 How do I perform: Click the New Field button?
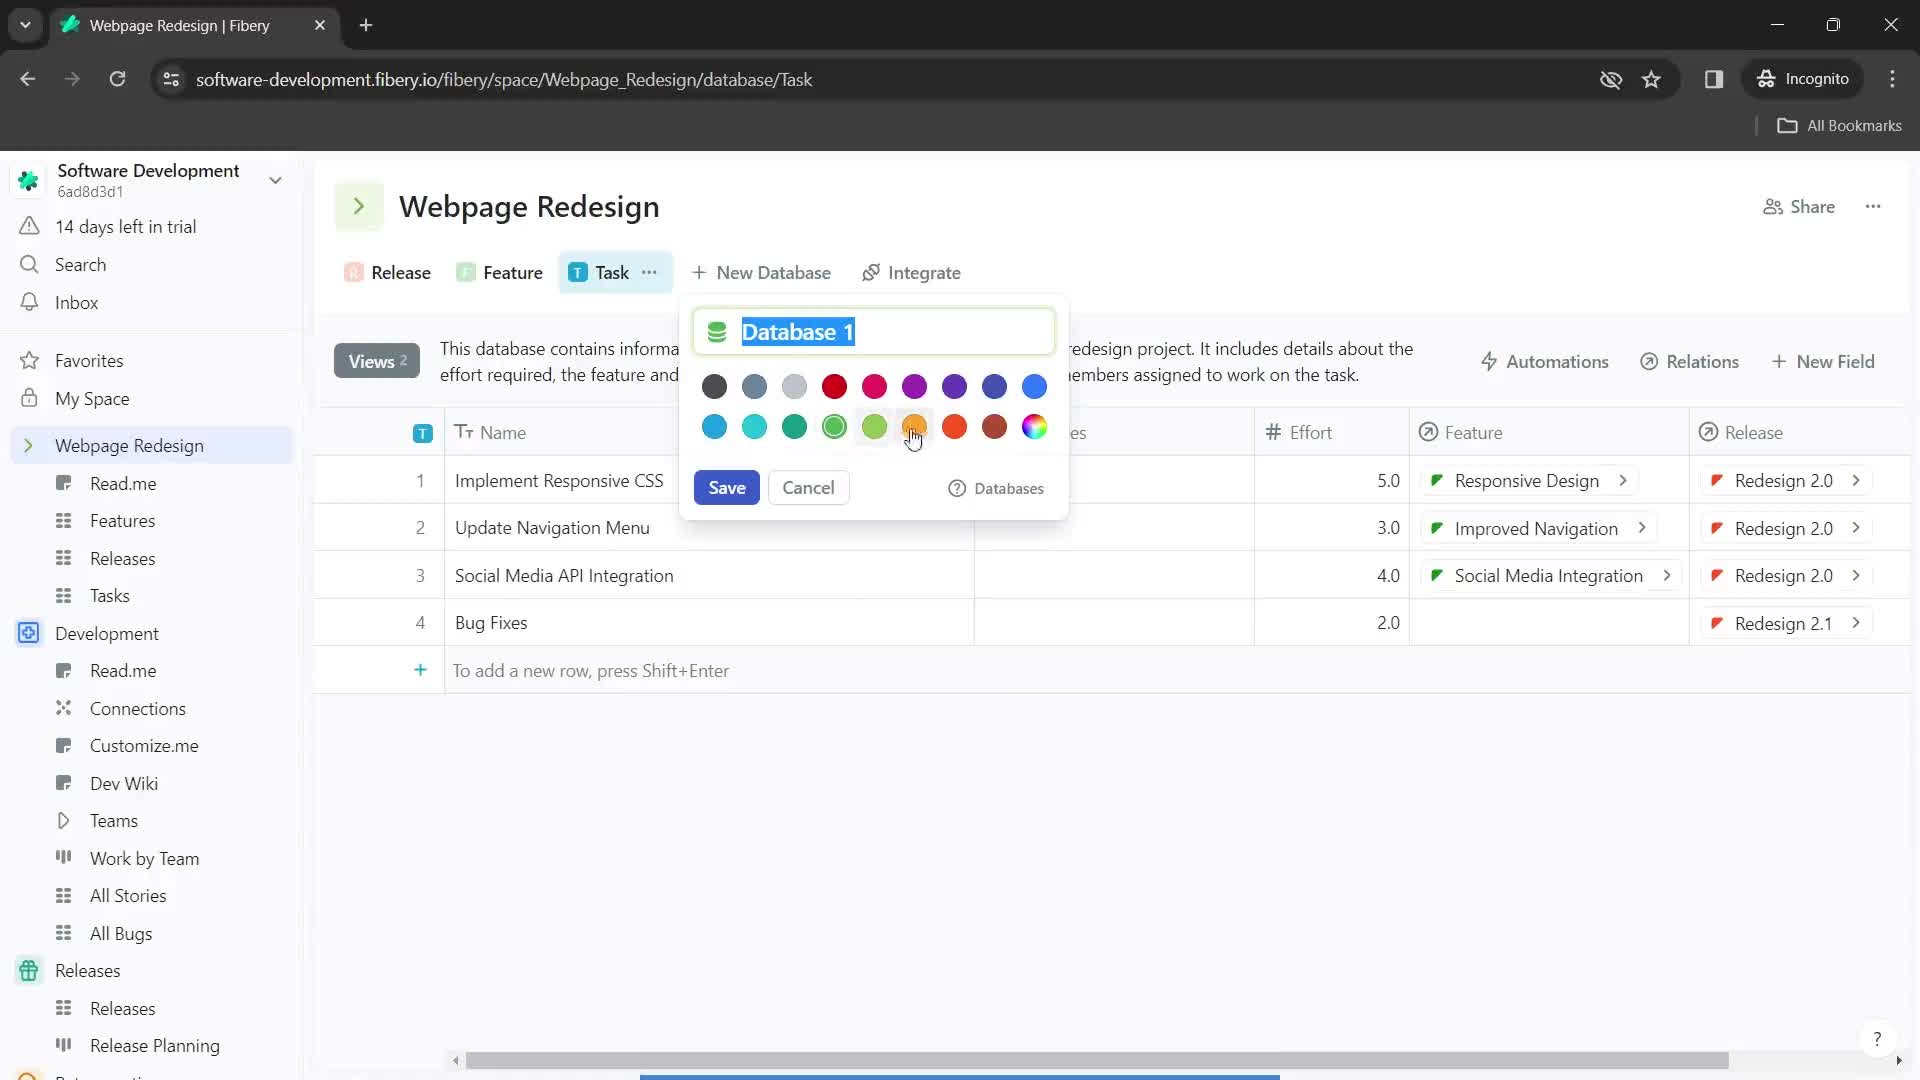pos(1832,361)
